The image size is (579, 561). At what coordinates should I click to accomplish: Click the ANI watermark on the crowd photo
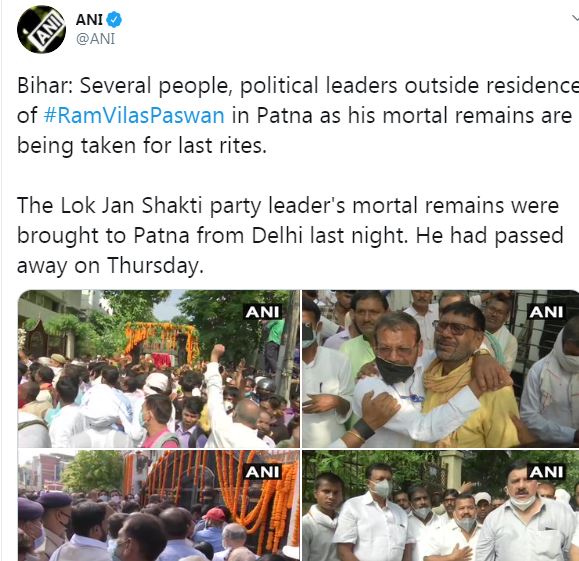[263, 312]
